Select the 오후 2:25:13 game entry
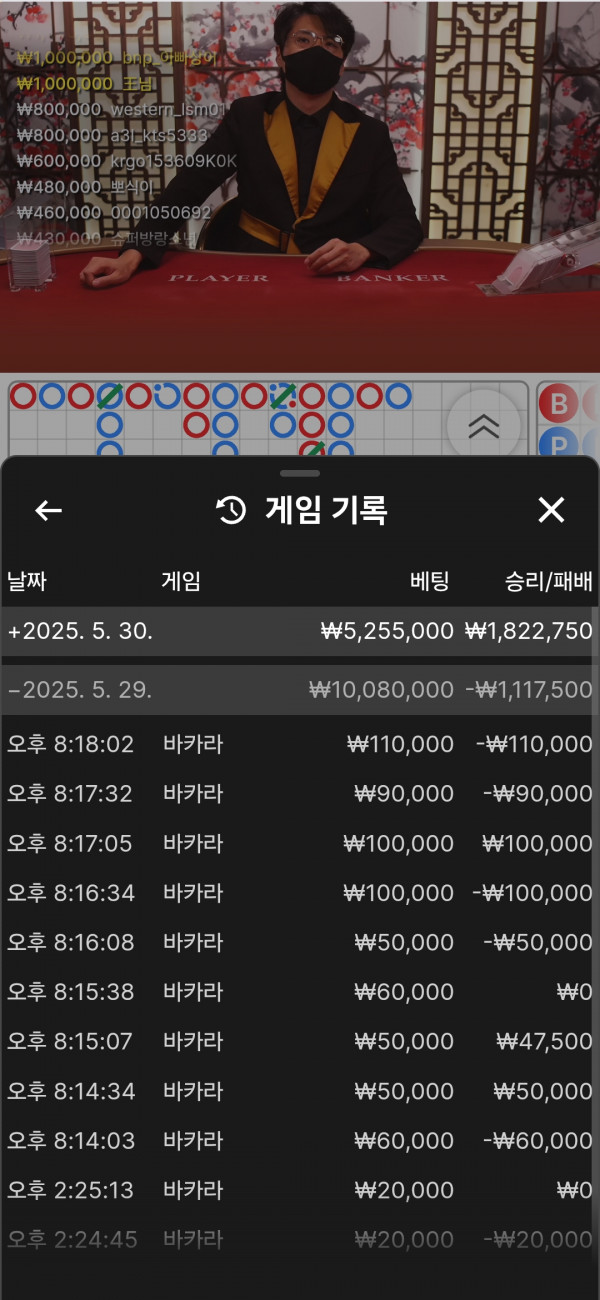 (299, 1191)
